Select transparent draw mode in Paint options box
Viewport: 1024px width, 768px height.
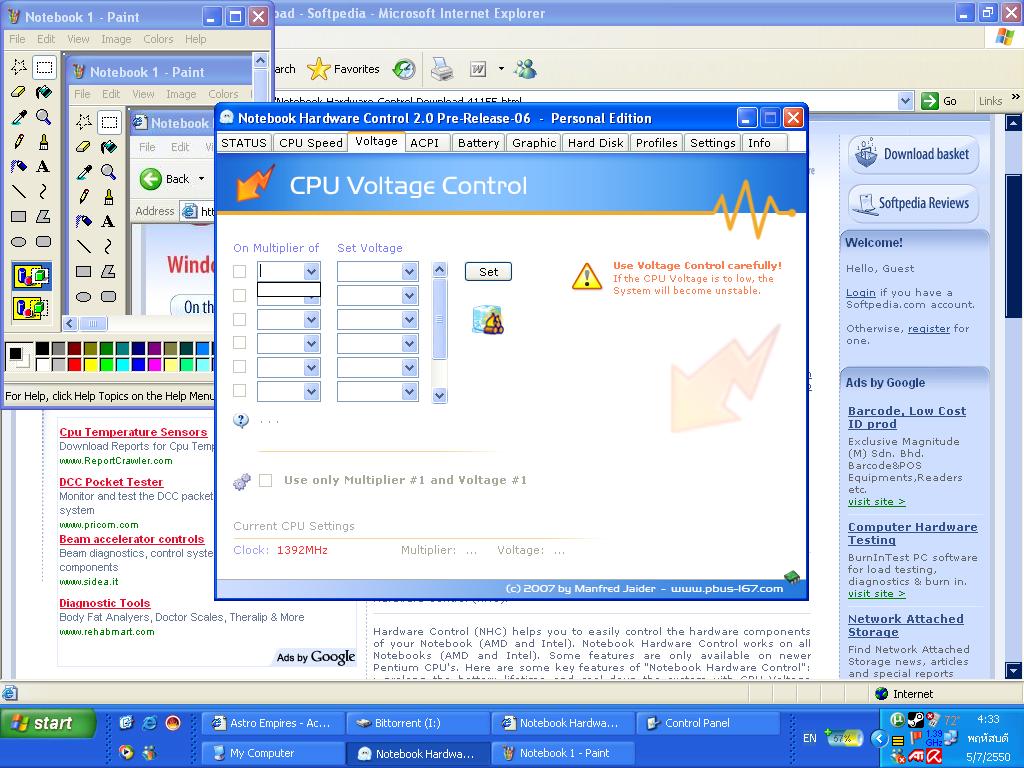(31, 308)
